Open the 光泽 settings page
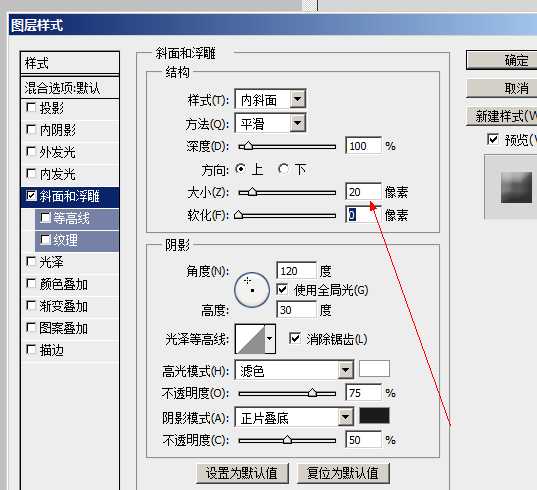 tap(51, 262)
